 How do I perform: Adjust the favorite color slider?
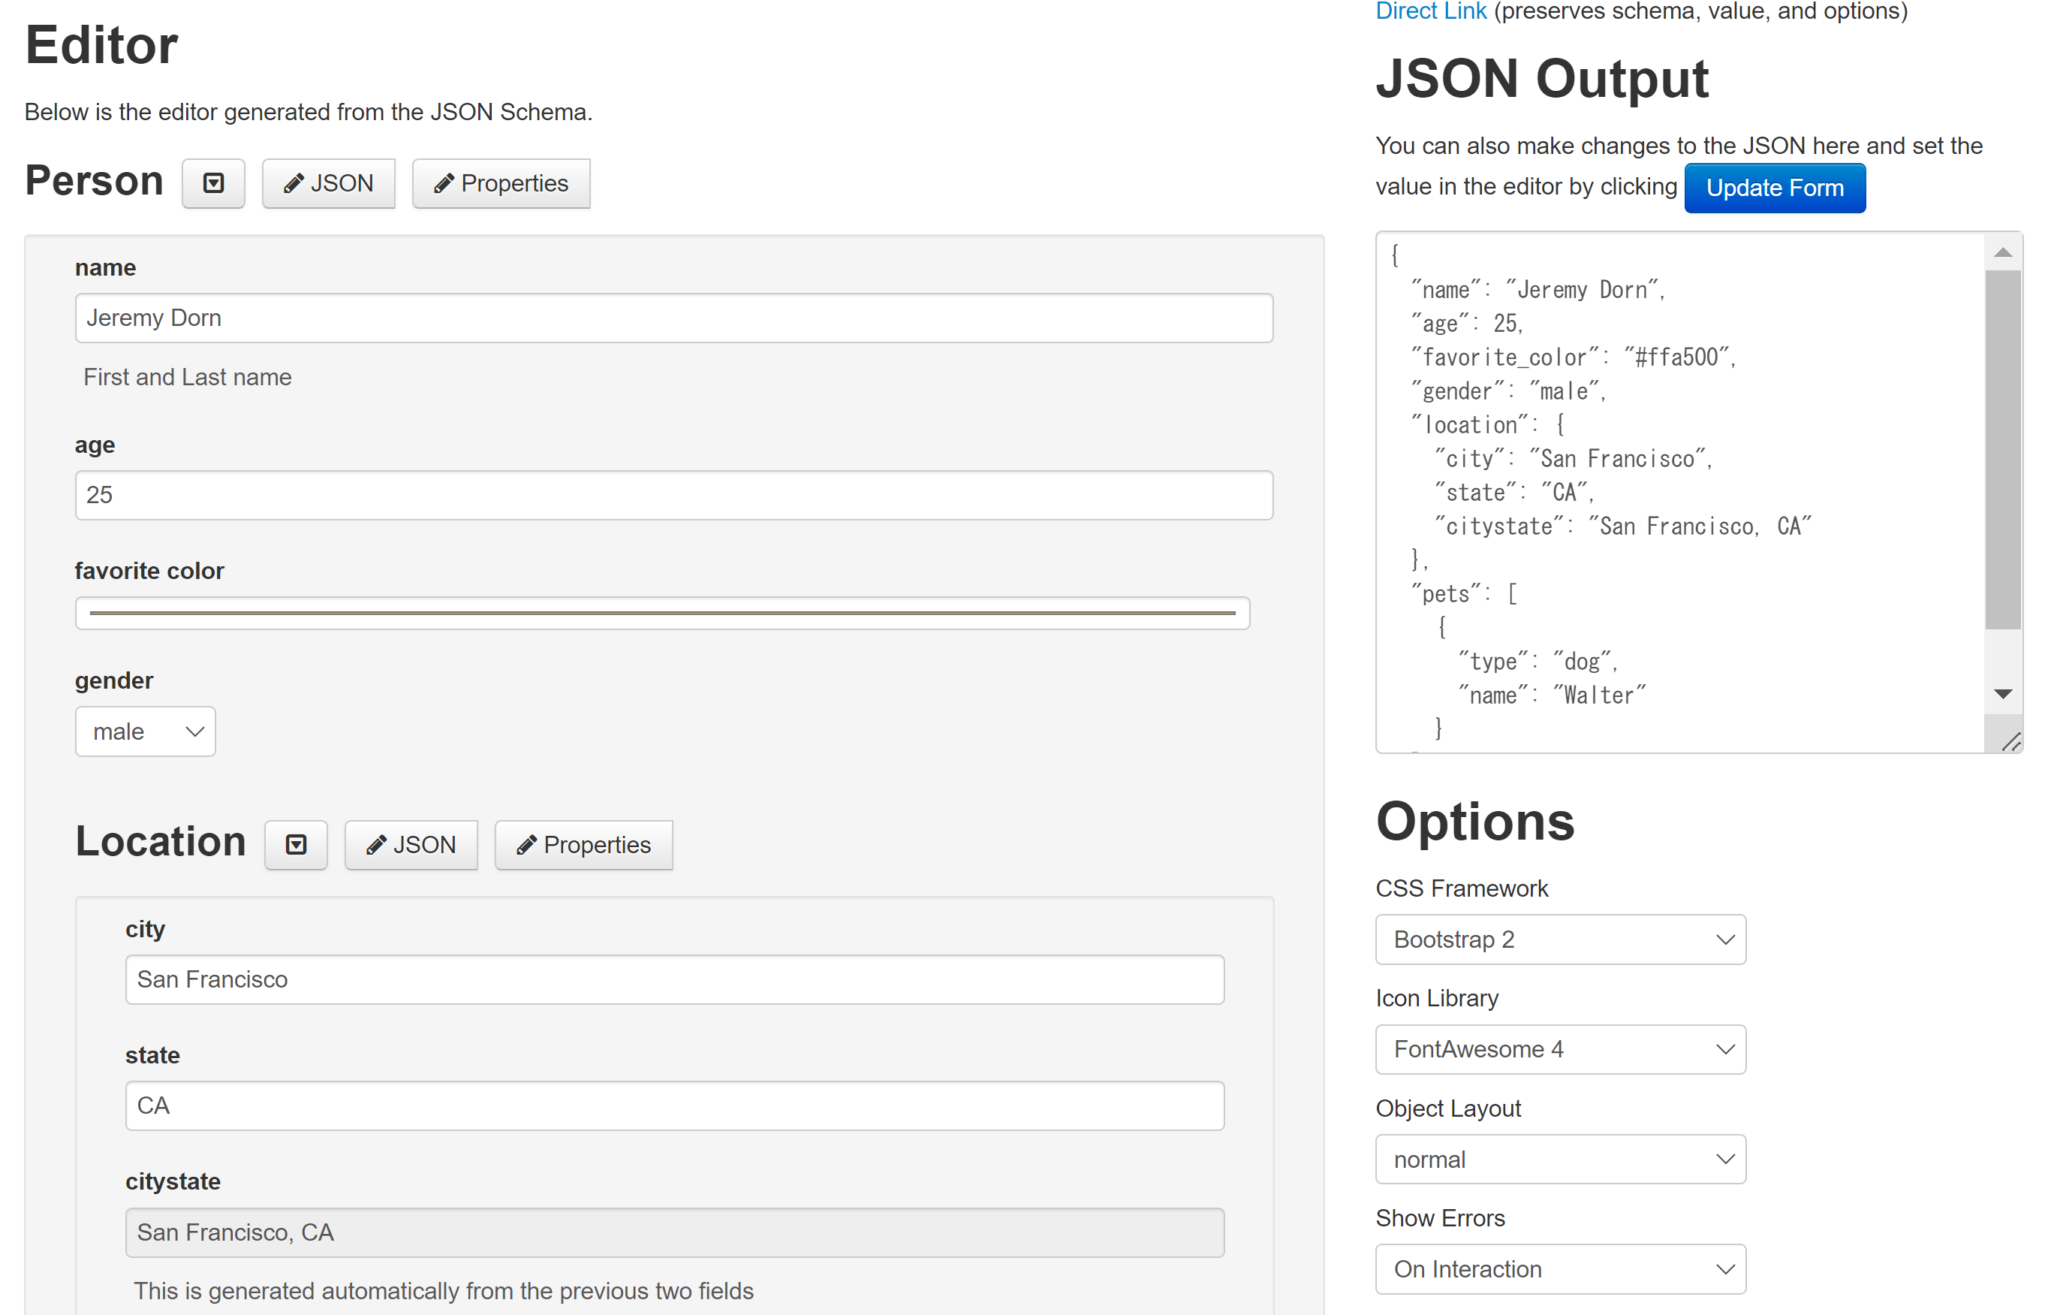(662, 613)
